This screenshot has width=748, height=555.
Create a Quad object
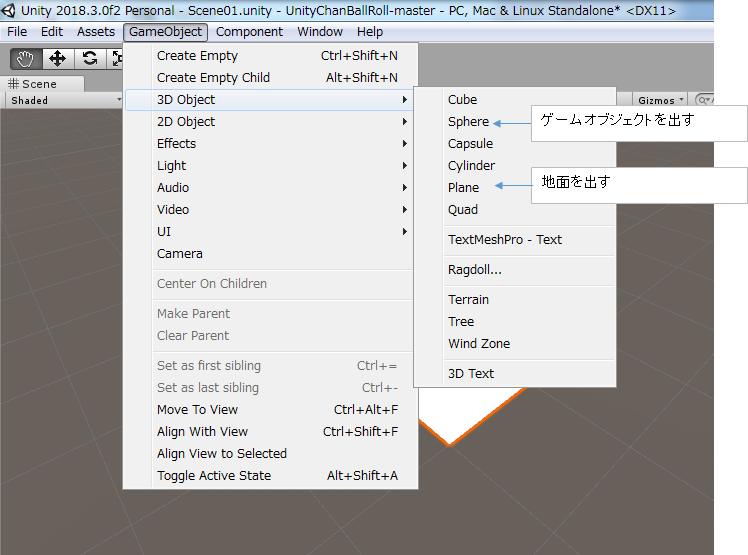coord(515,209)
